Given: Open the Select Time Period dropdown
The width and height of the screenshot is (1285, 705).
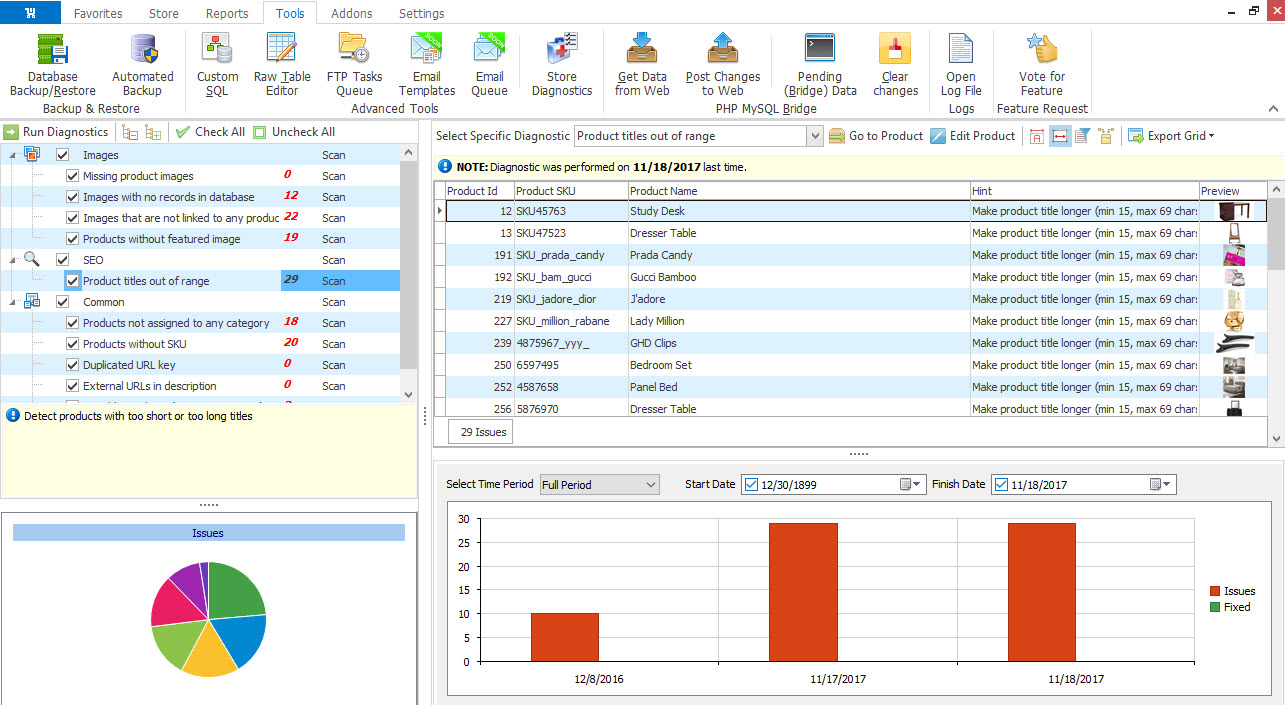Looking at the screenshot, I should [x=650, y=485].
